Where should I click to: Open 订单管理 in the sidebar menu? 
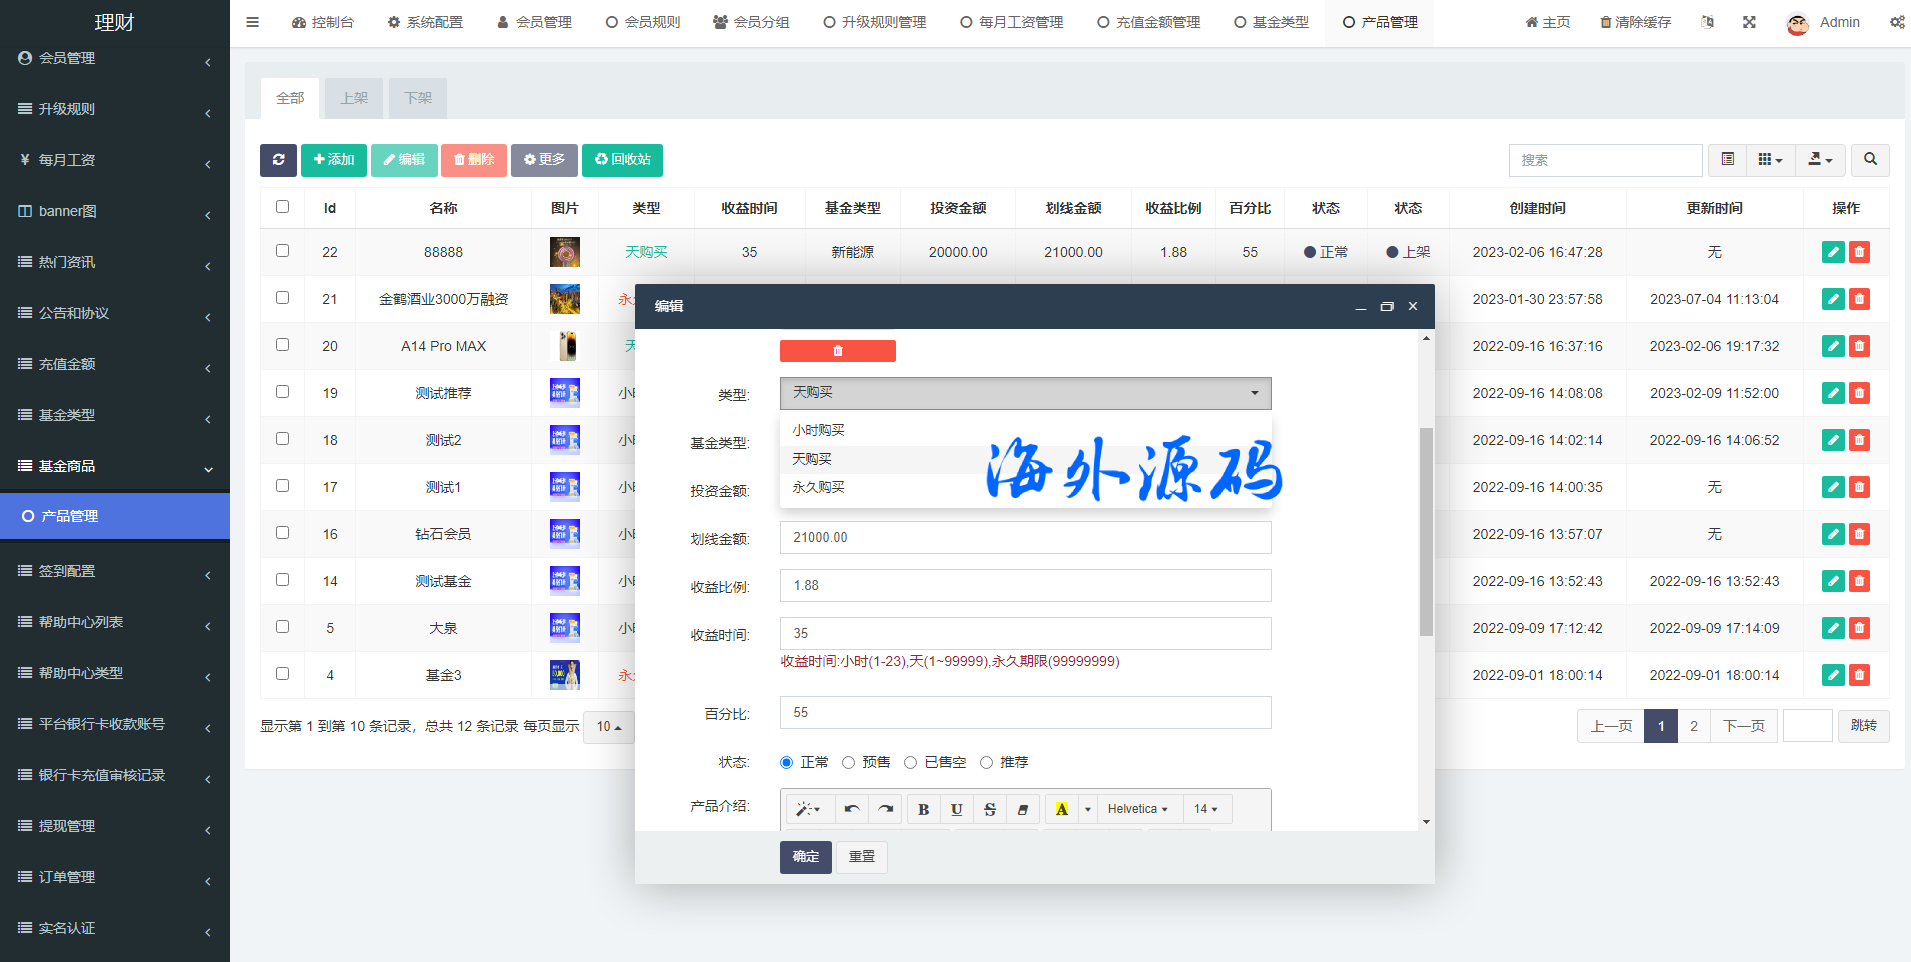tap(67, 877)
